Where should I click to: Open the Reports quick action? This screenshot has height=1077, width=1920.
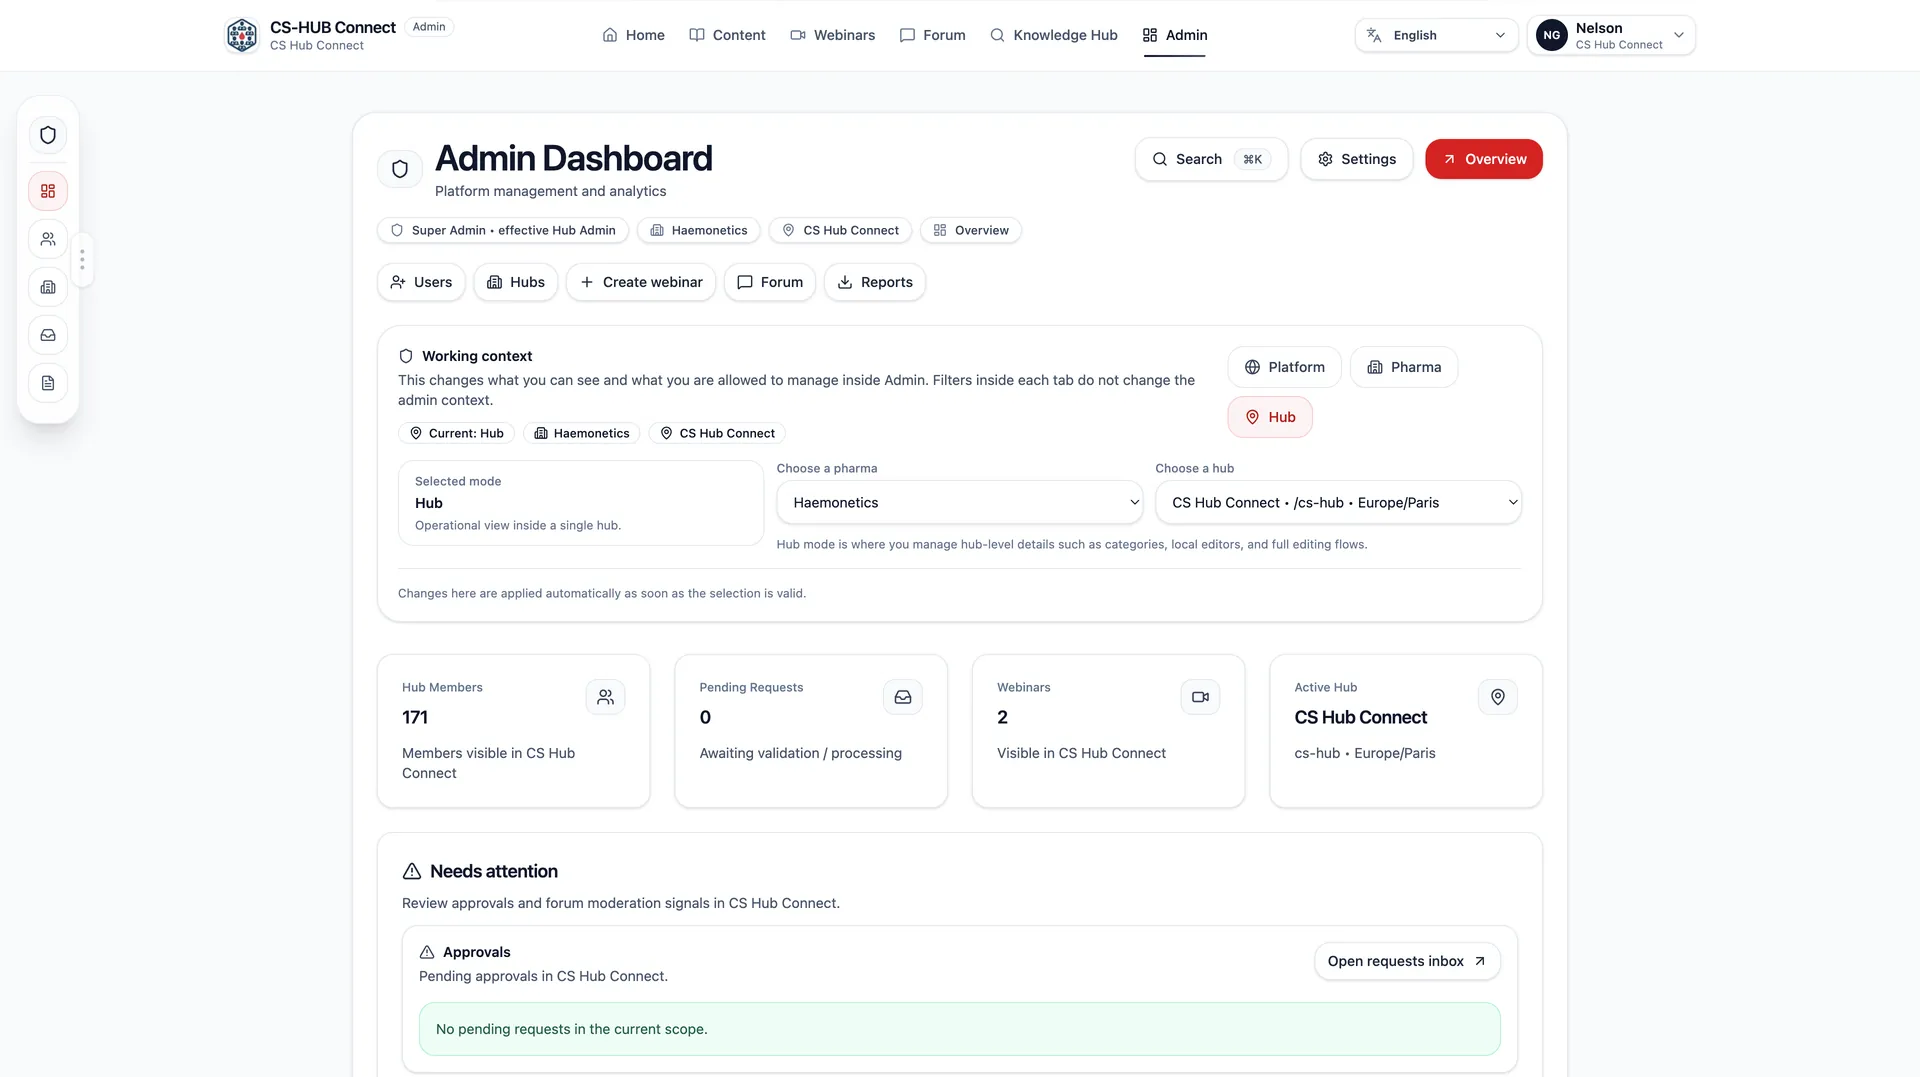coord(875,282)
